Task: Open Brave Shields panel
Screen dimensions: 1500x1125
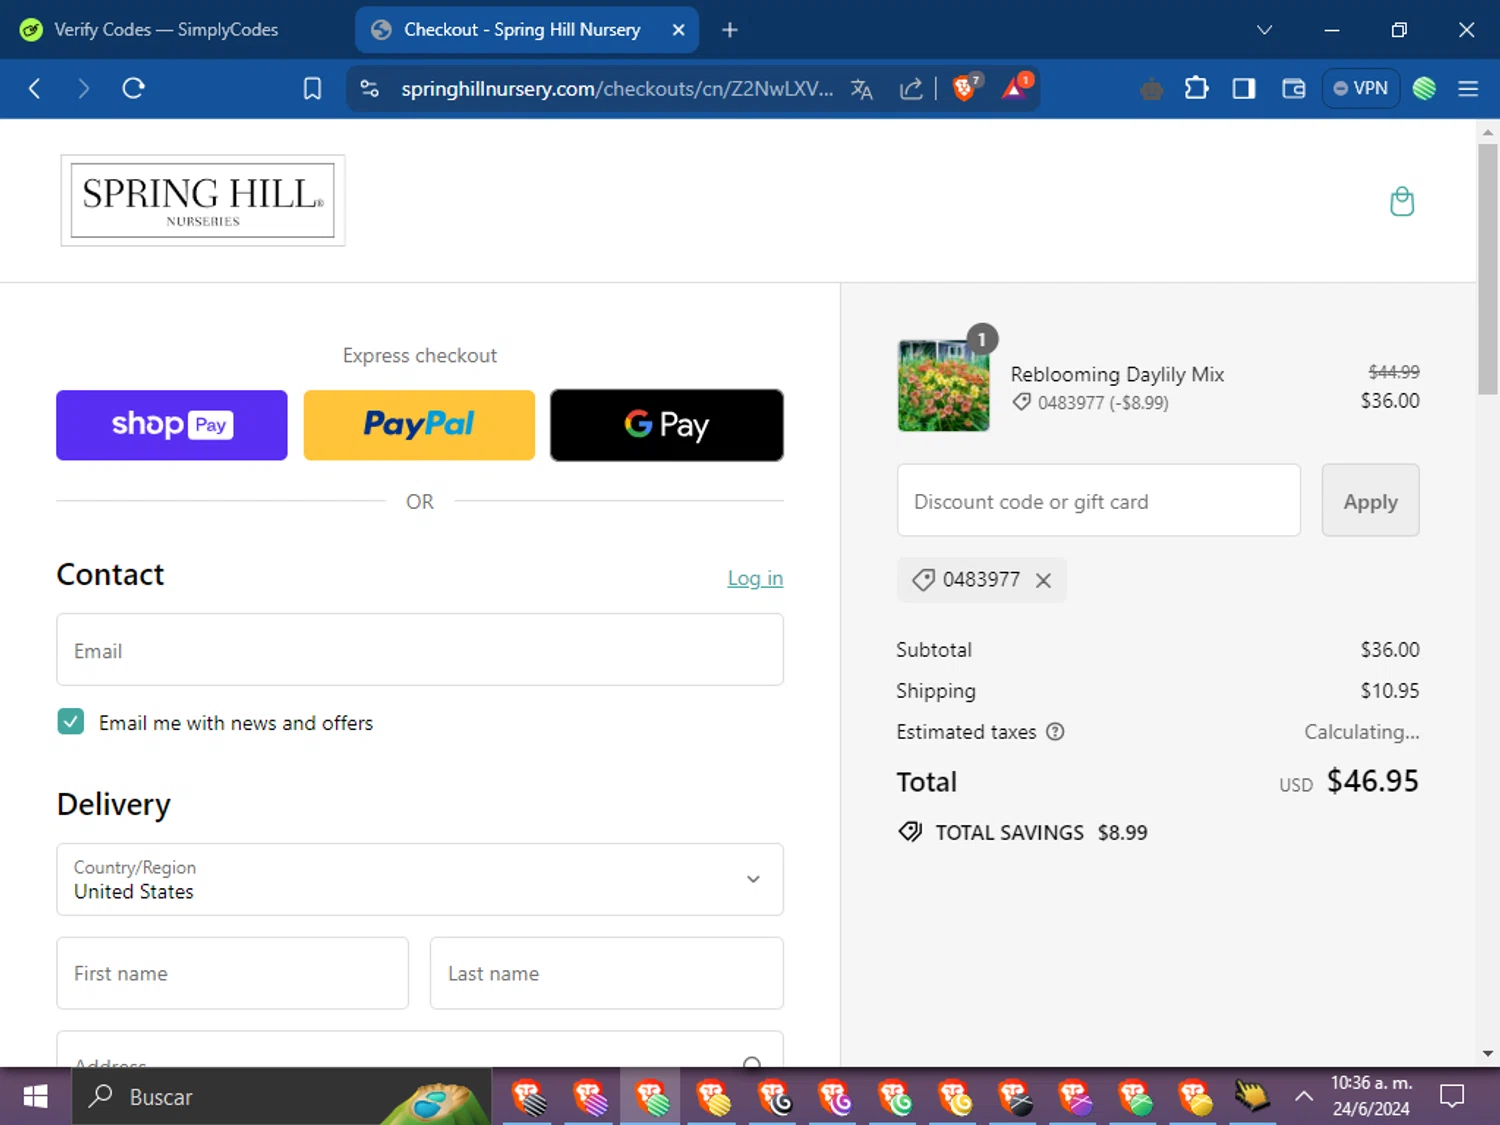Action: (x=965, y=88)
